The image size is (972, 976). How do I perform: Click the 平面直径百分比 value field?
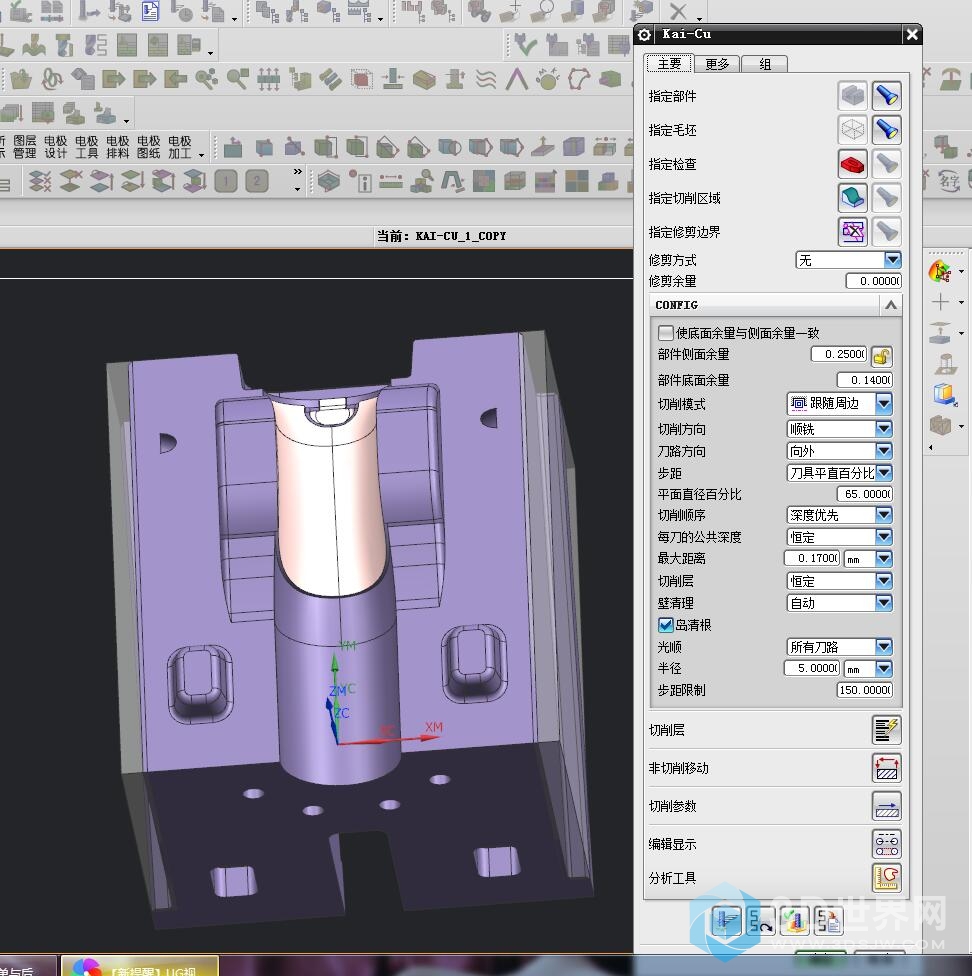[864, 494]
